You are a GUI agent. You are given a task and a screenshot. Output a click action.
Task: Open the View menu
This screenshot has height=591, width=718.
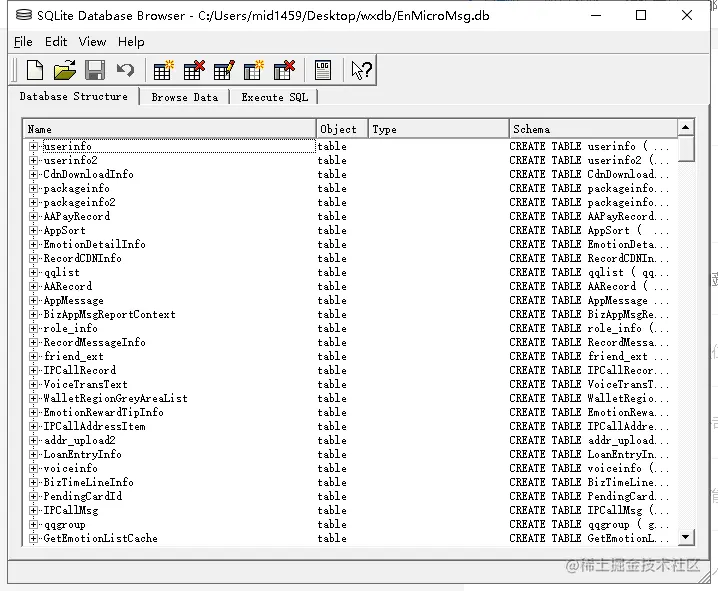(x=92, y=42)
